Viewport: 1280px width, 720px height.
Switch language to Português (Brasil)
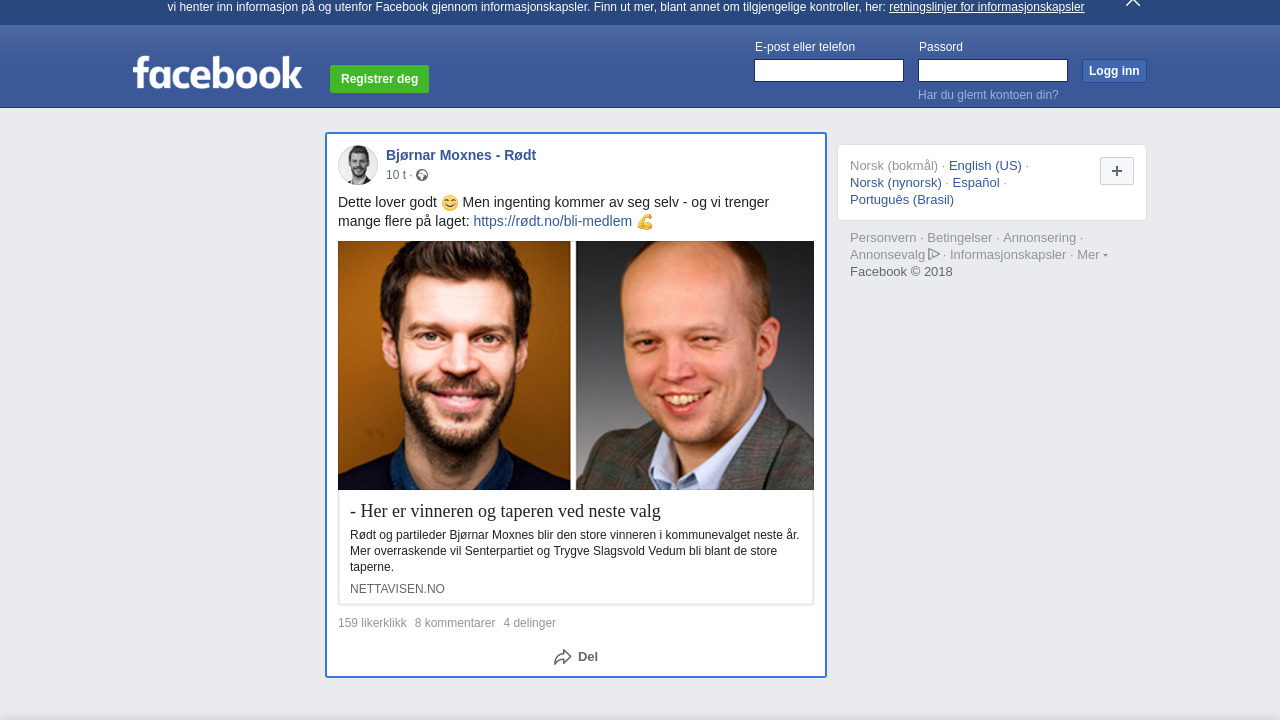click(x=902, y=200)
